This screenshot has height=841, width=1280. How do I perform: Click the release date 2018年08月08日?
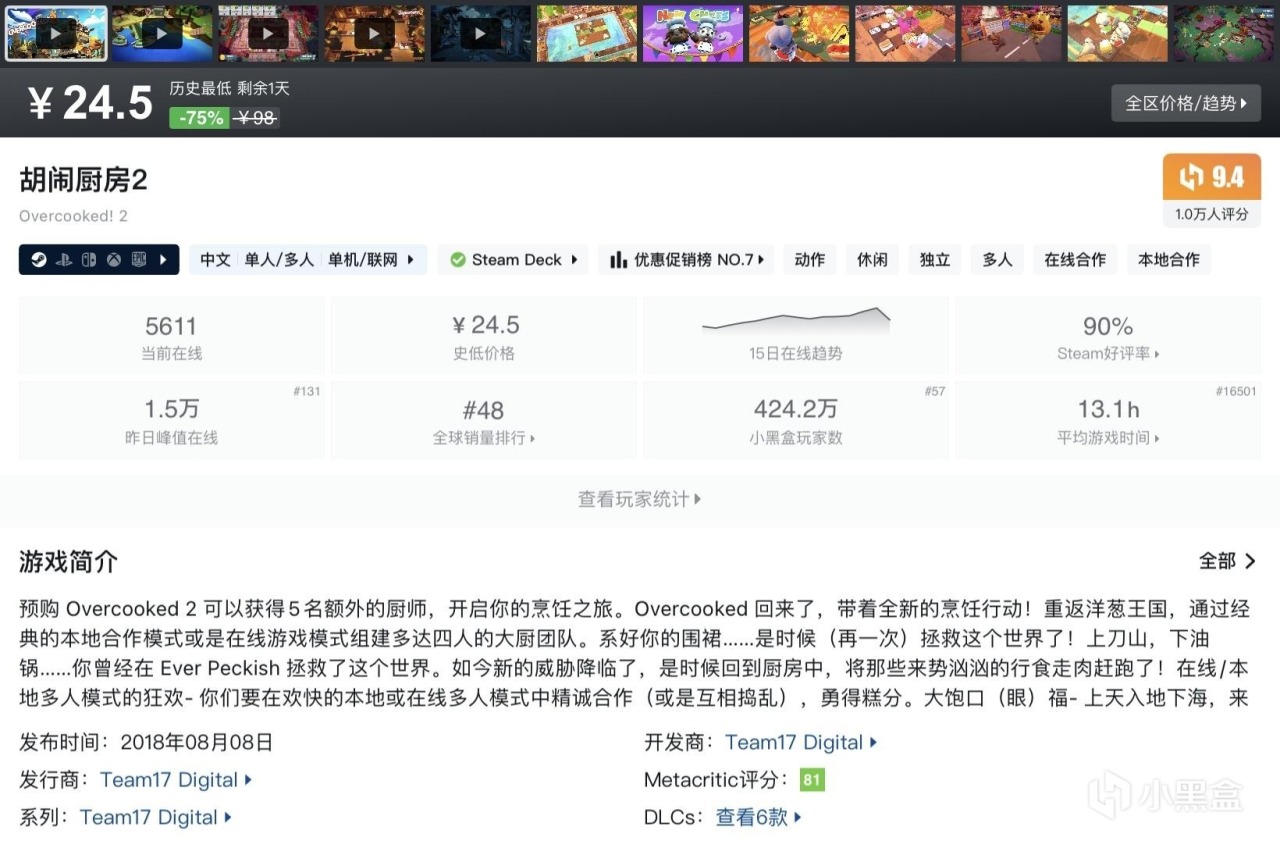point(196,743)
